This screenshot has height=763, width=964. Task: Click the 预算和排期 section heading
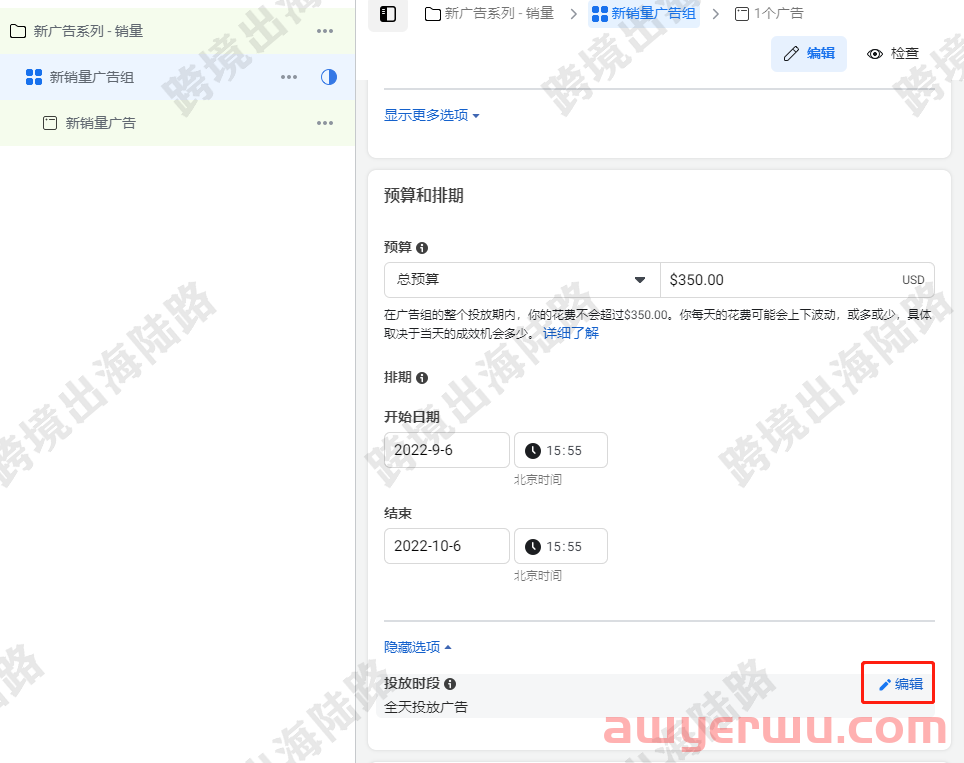(x=424, y=196)
